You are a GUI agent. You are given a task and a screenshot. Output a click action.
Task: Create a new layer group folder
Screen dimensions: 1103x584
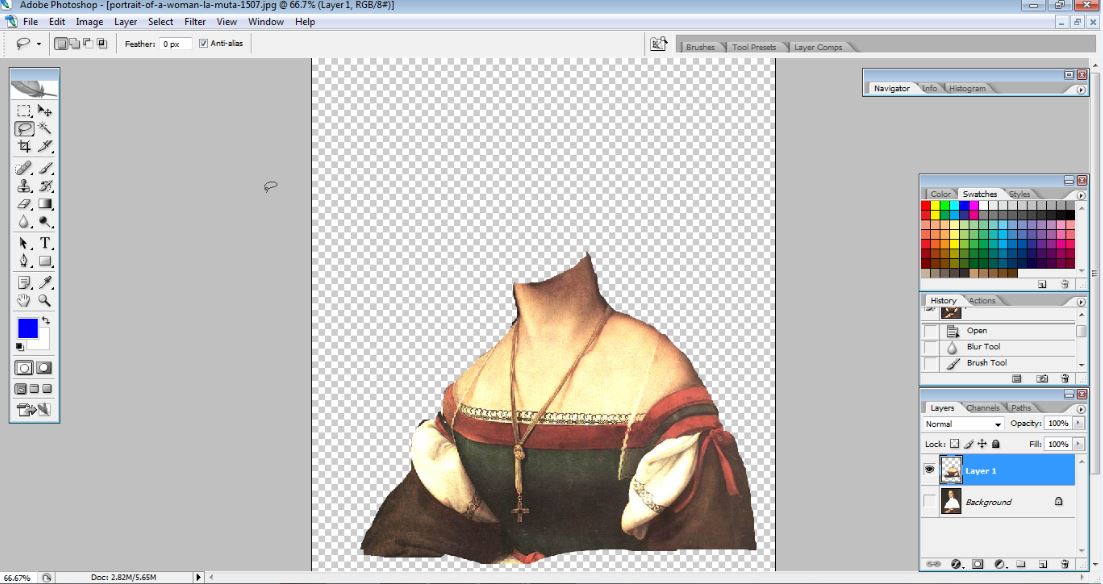tap(1021, 564)
